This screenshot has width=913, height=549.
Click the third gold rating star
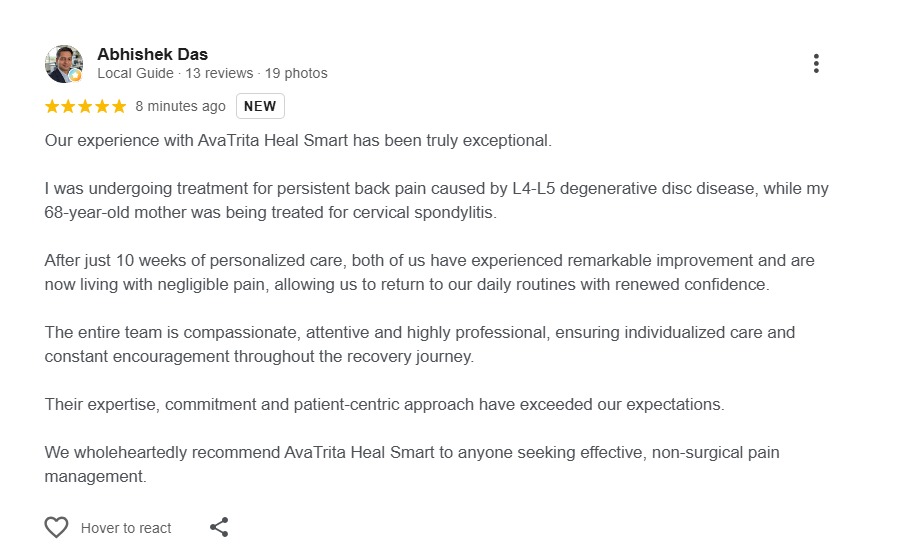(x=86, y=106)
